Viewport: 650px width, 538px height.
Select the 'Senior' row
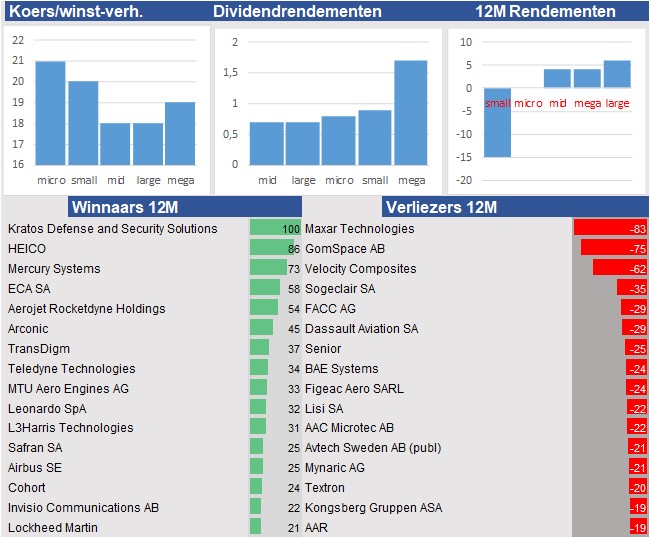(323, 349)
